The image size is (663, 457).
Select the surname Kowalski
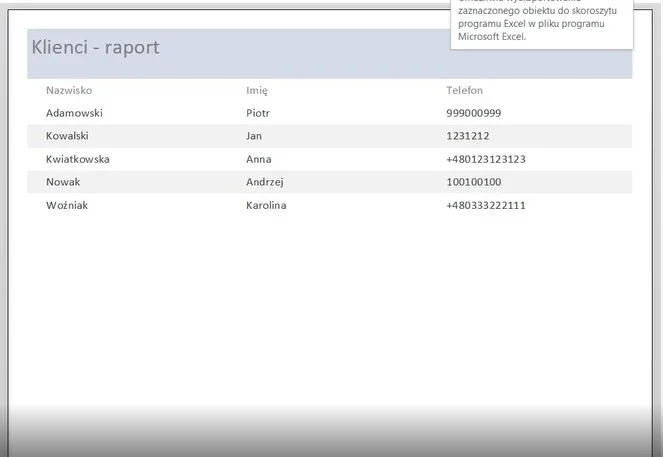(67, 136)
